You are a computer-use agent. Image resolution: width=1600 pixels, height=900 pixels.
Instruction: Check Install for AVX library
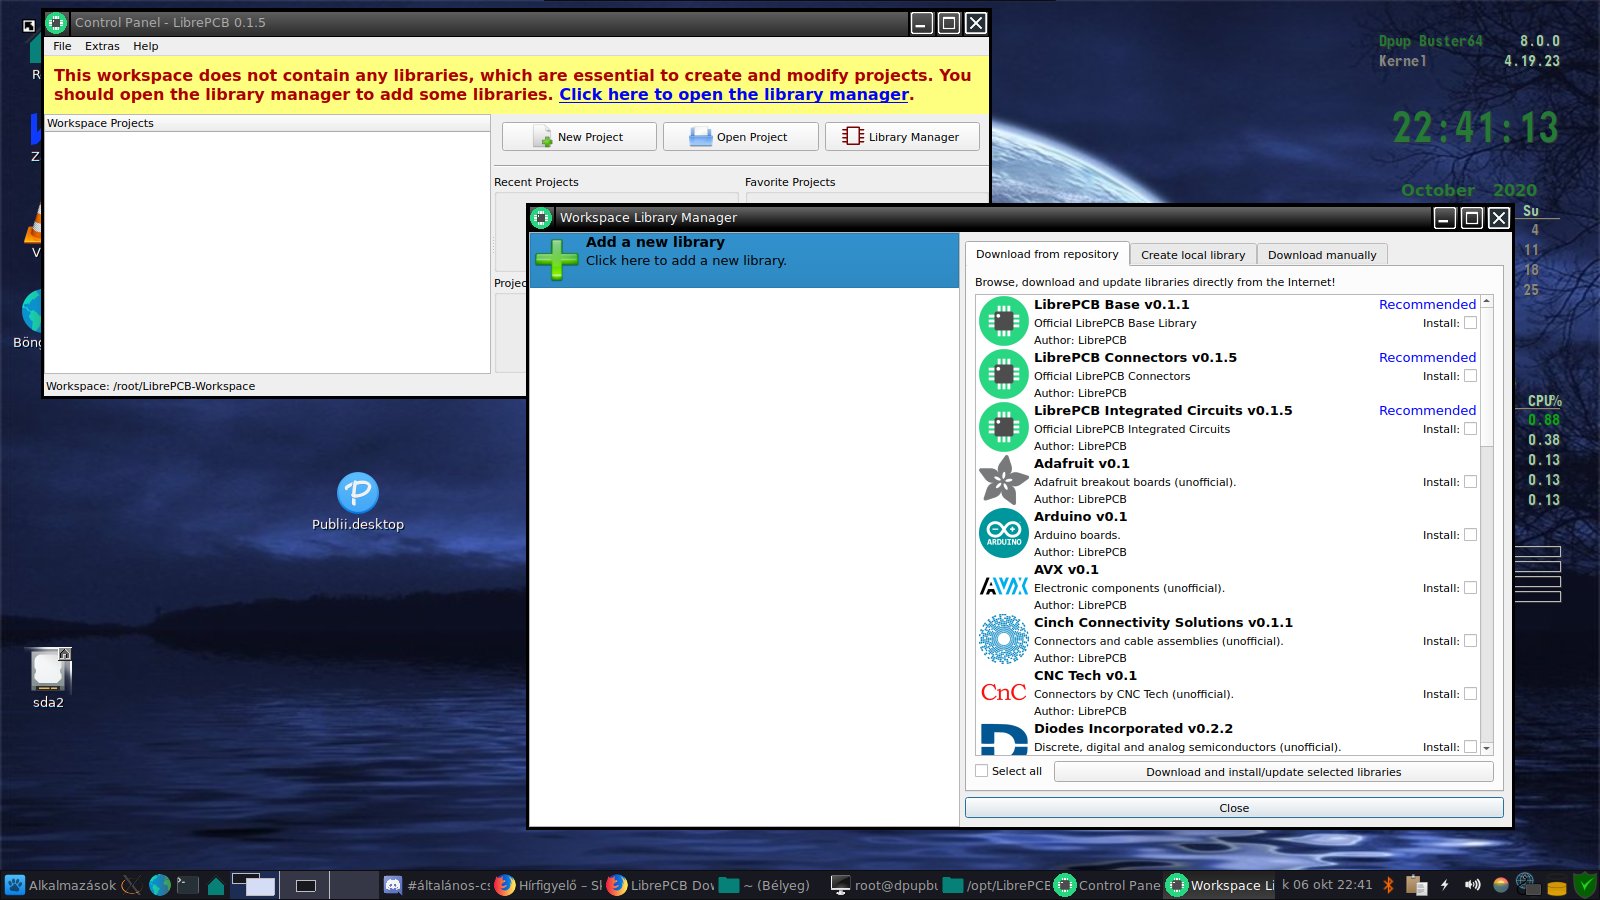pyautogui.click(x=1470, y=588)
